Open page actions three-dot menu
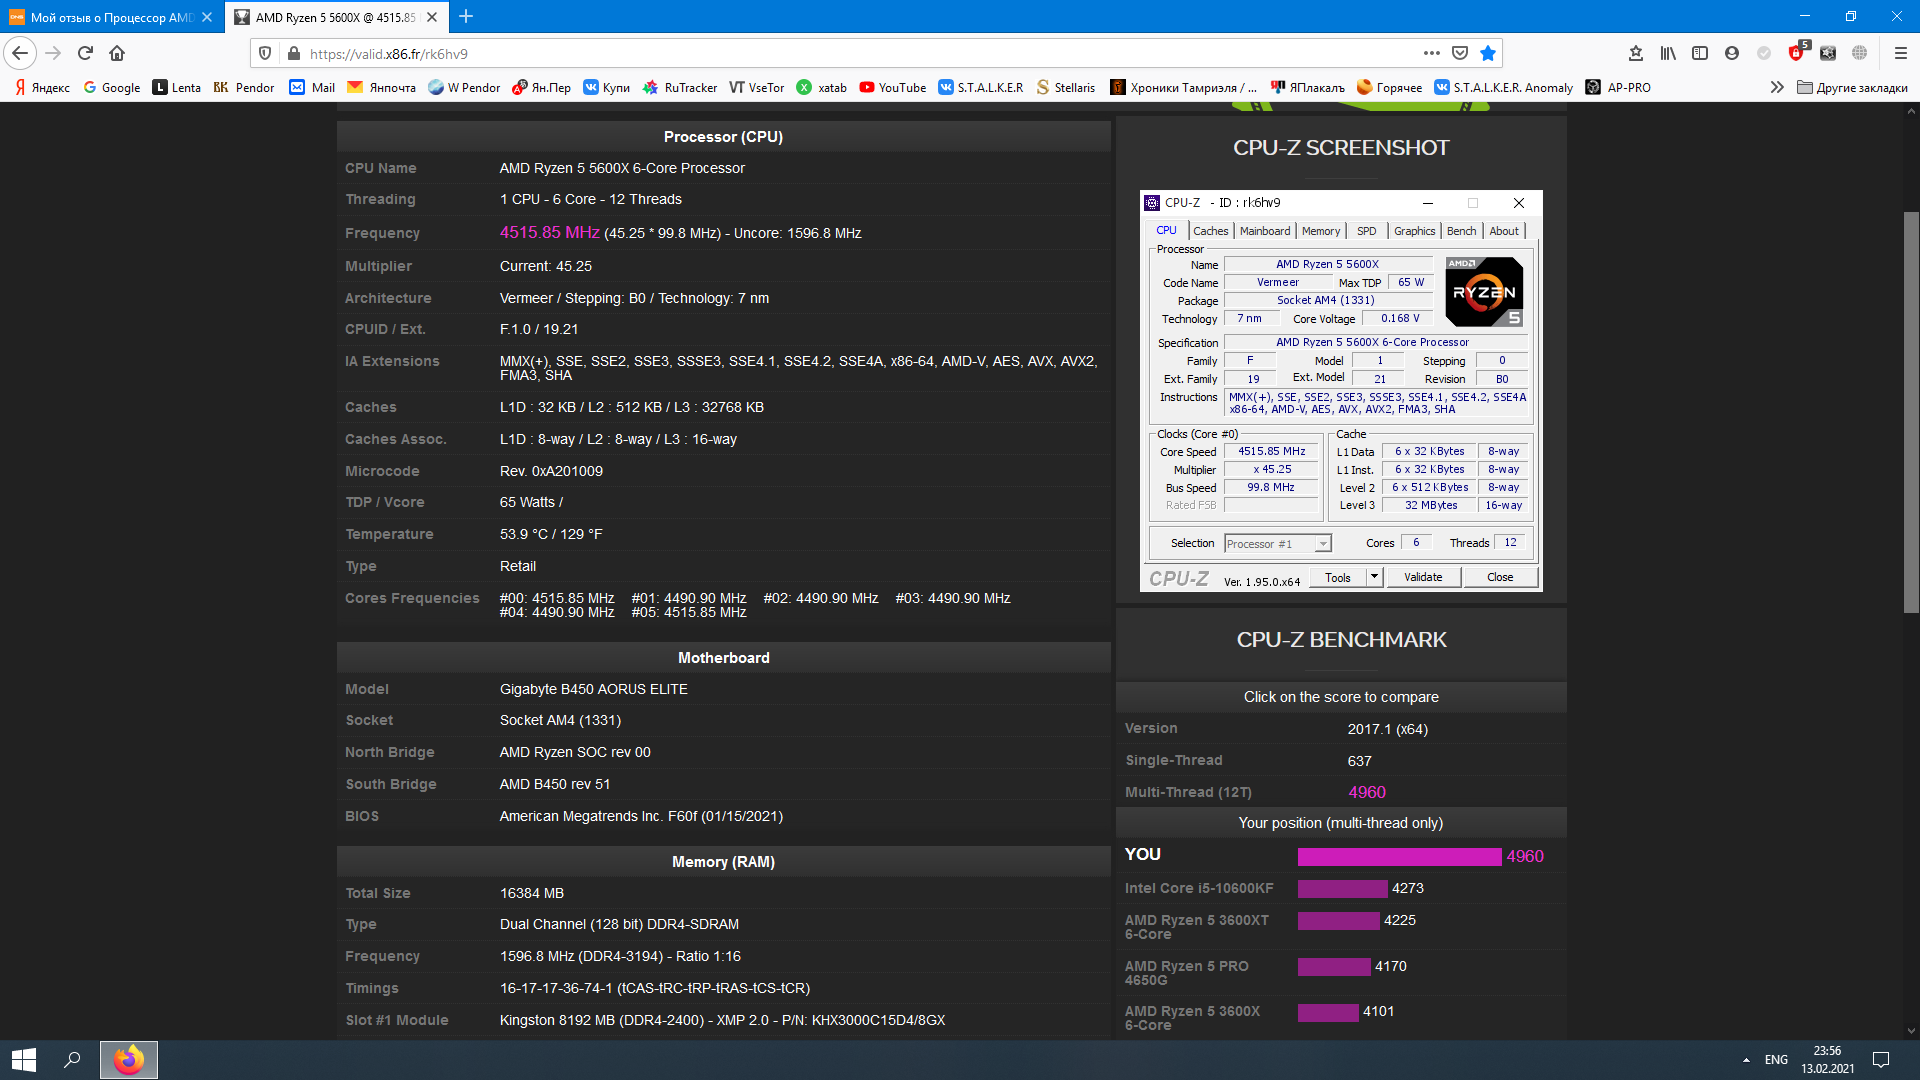The image size is (1920, 1080). [x=1432, y=54]
